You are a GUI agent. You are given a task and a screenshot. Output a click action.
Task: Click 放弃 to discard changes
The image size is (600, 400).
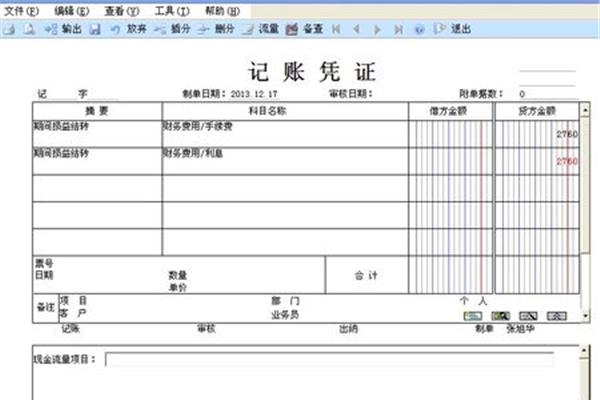tap(129, 29)
